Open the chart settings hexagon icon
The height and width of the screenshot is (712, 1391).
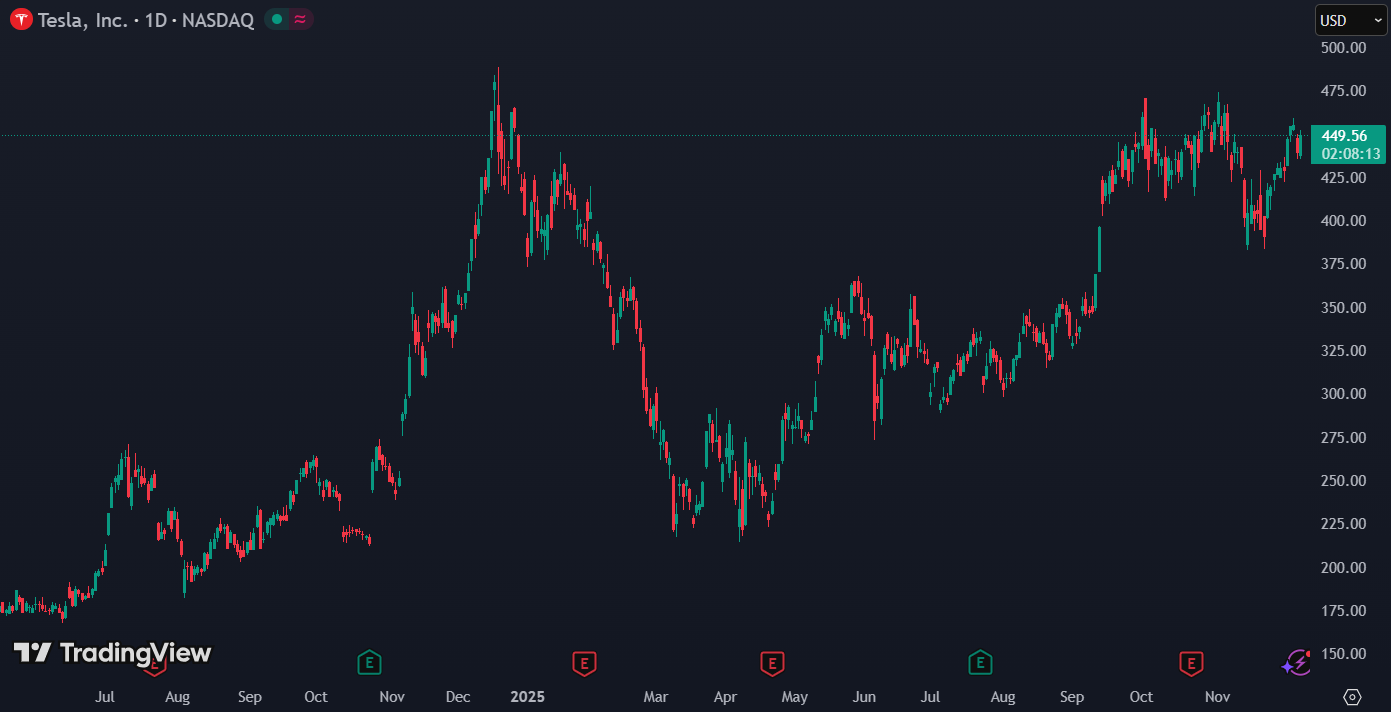(x=1352, y=696)
